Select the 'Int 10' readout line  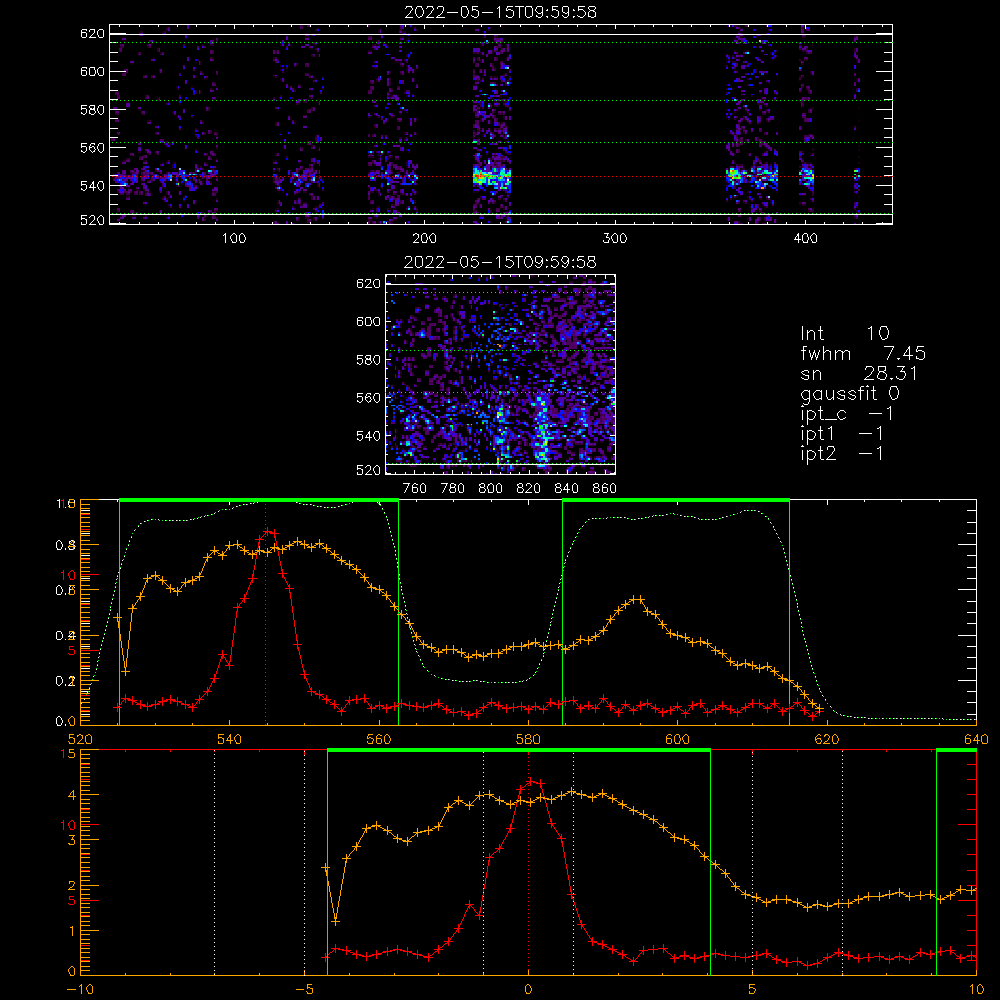845,333
